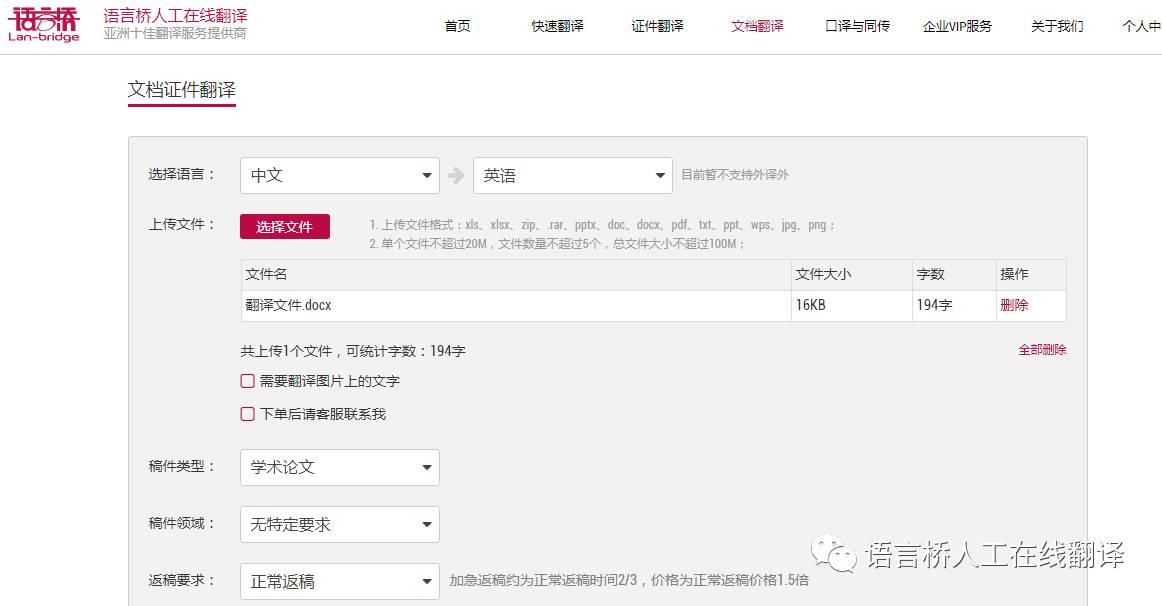Open 企业VIP服务 in the top navigation
Image resolution: width=1162 pixels, height=606 pixels.
tap(956, 27)
